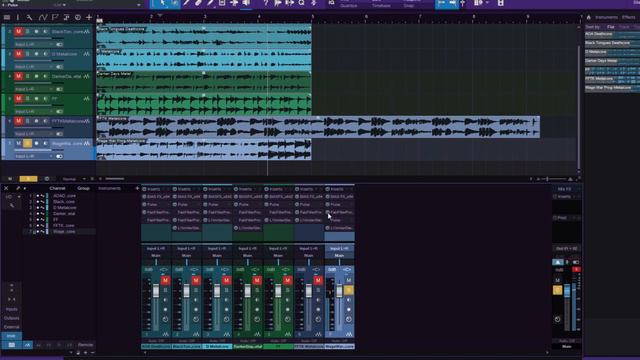Click the add plus icon beside the Instruments tab in console
This screenshot has width=640, height=360.
[x=137, y=188]
